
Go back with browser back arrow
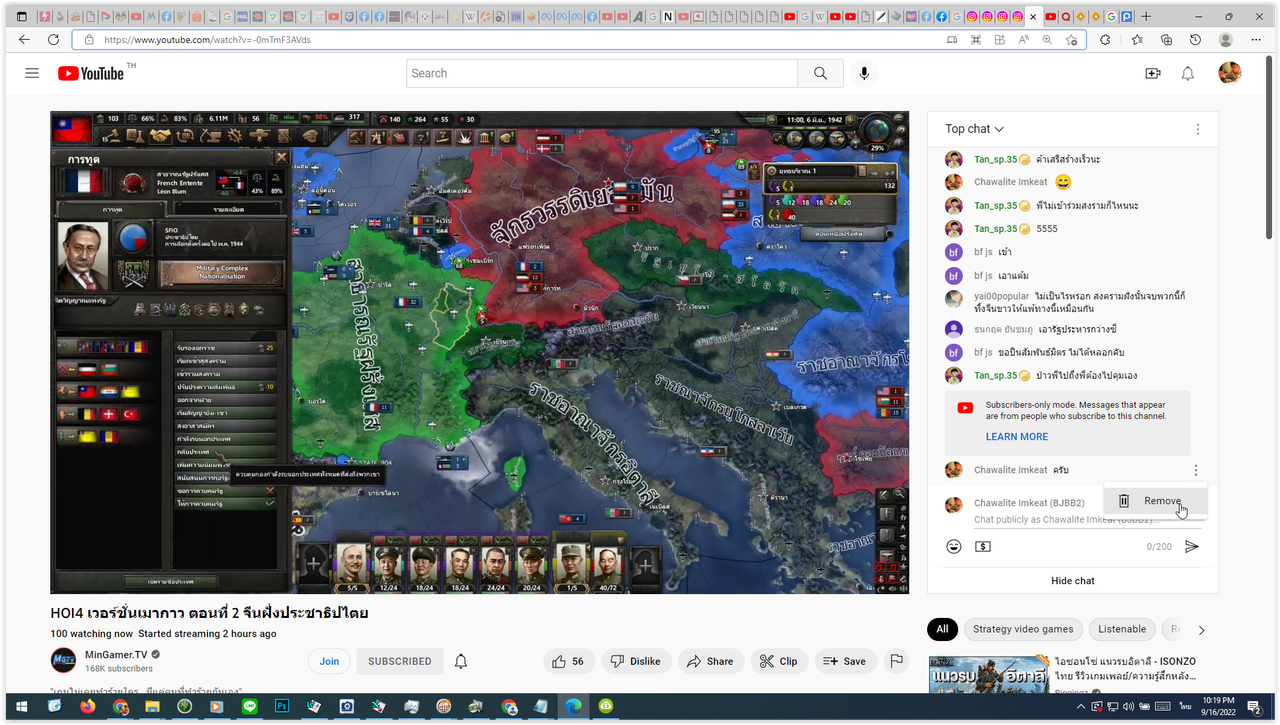pos(24,40)
